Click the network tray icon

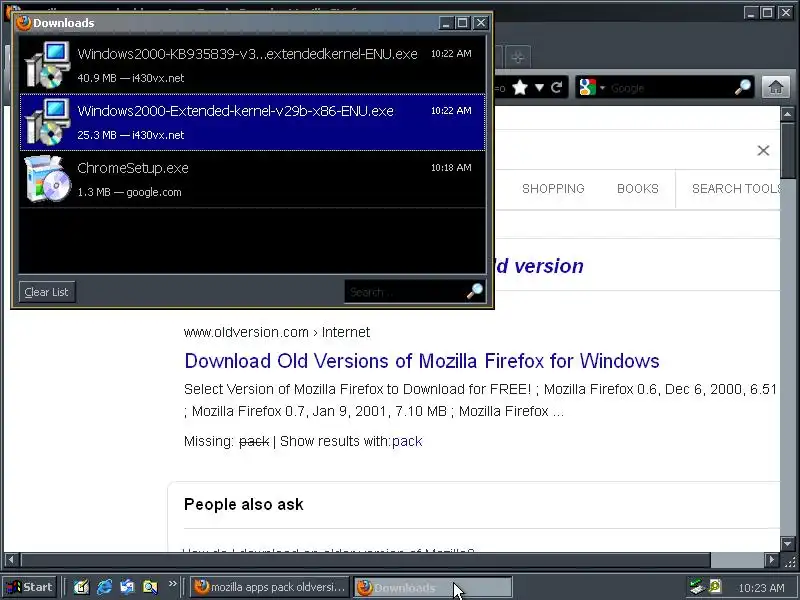(697, 587)
